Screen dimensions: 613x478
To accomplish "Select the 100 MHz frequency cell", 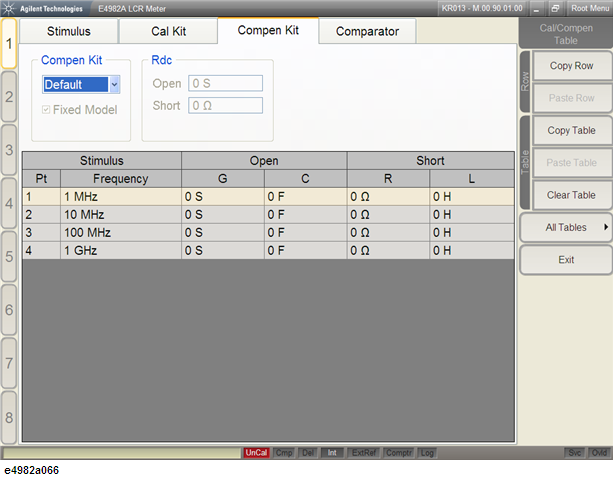I will [121, 233].
